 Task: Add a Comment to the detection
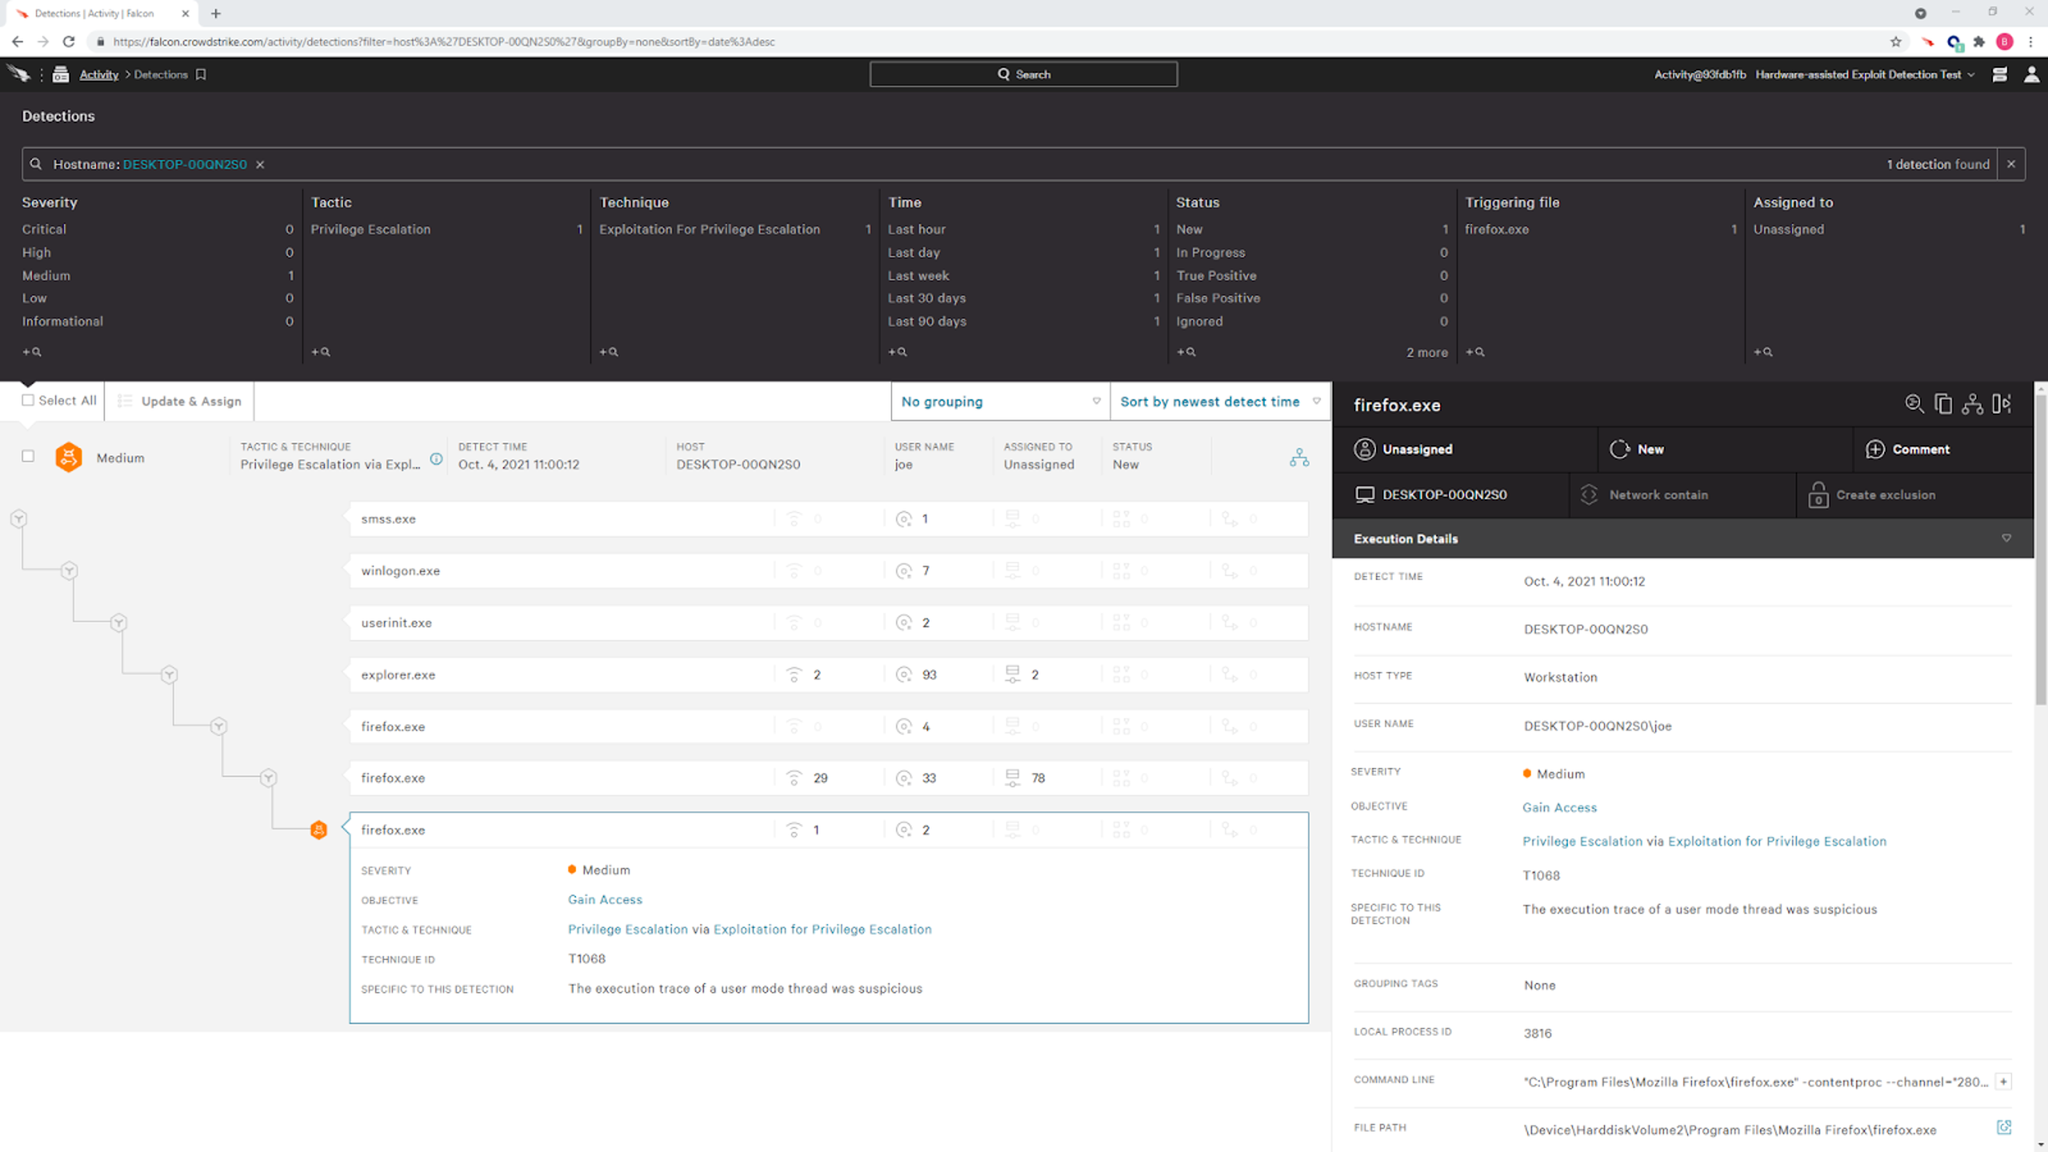point(1943,450)
